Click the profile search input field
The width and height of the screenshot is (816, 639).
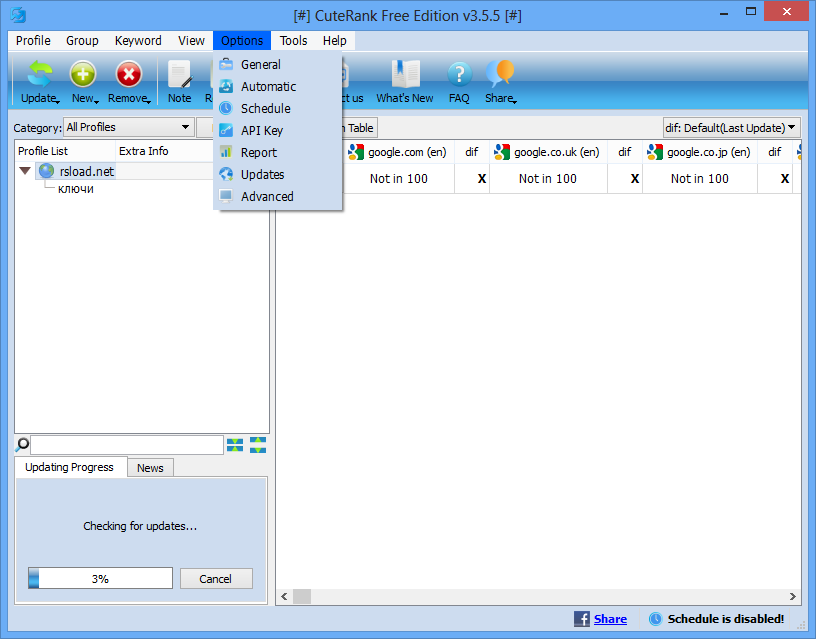pos(127,445)
